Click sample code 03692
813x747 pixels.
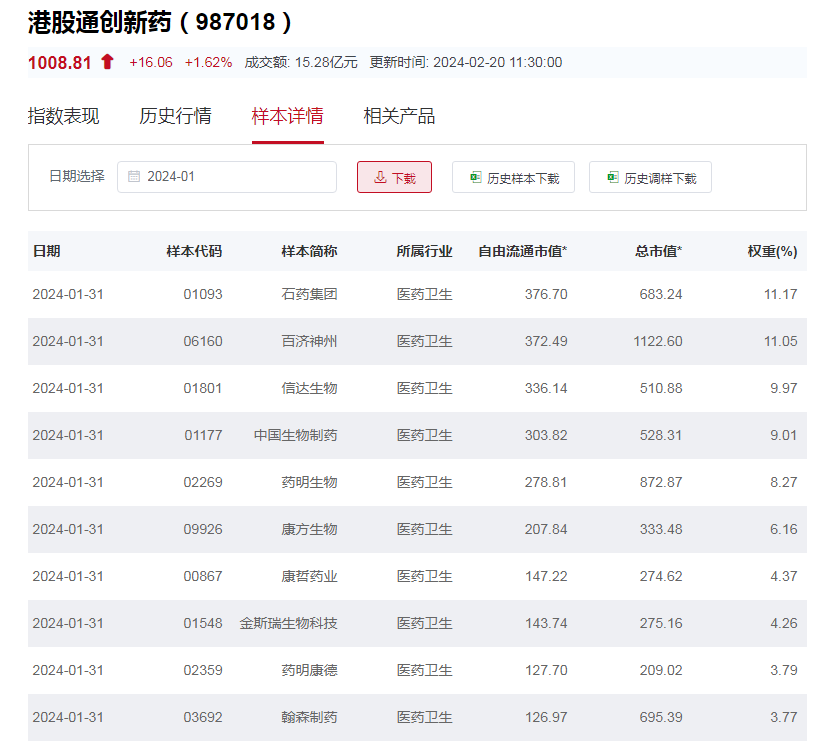(203, 717)
